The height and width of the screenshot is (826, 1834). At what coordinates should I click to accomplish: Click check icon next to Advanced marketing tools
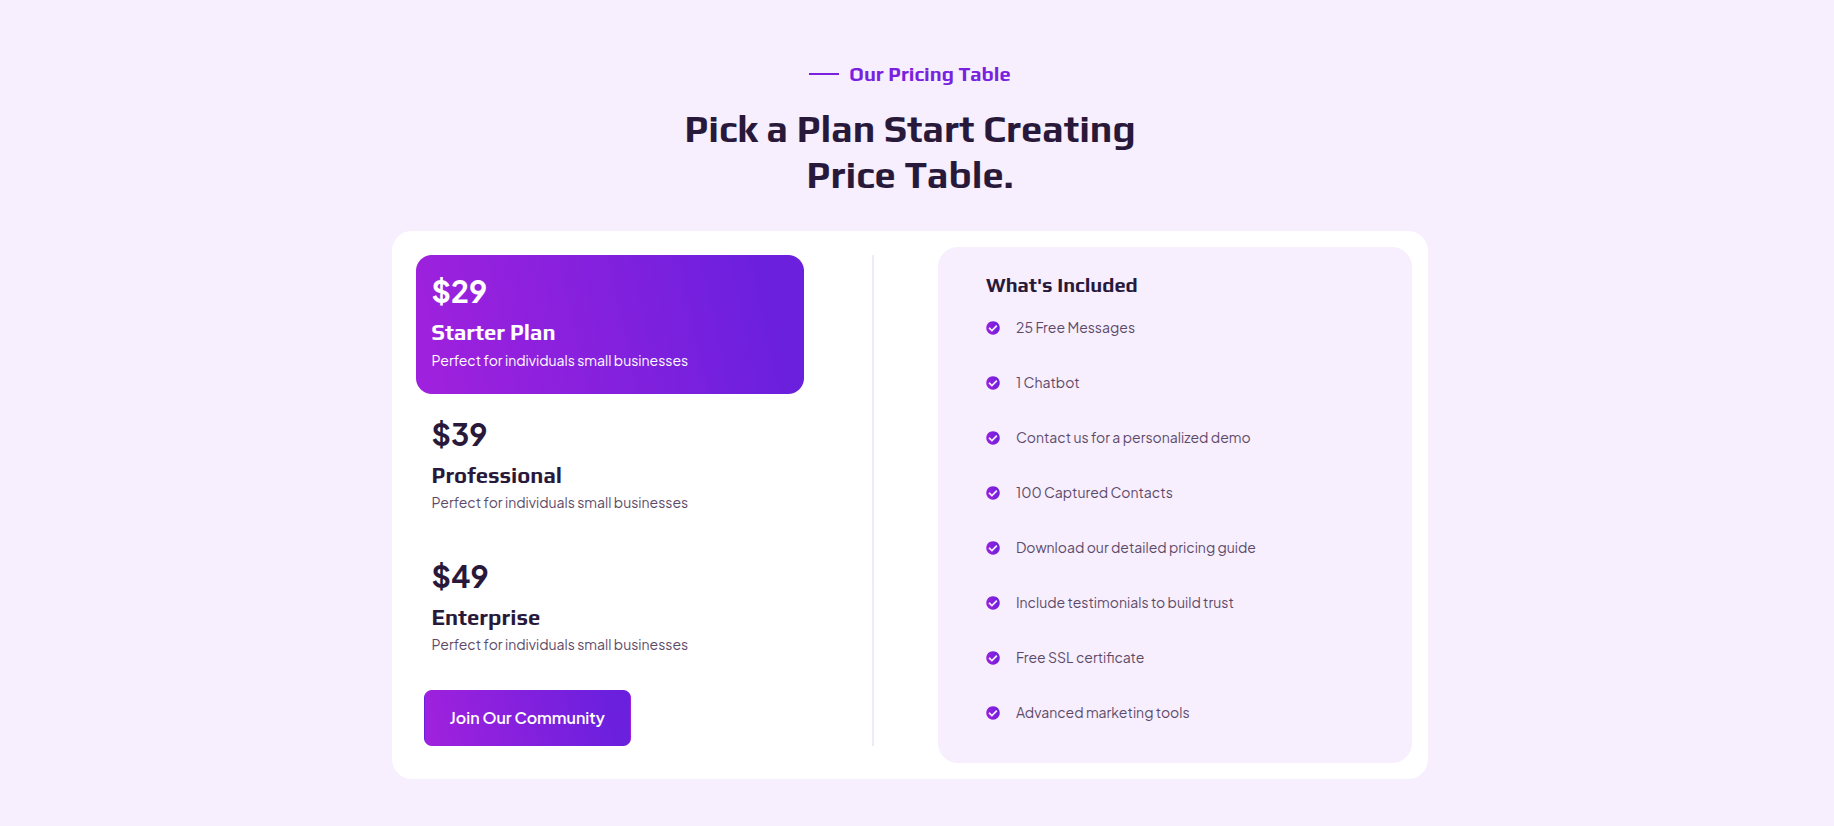click(993, 713)
